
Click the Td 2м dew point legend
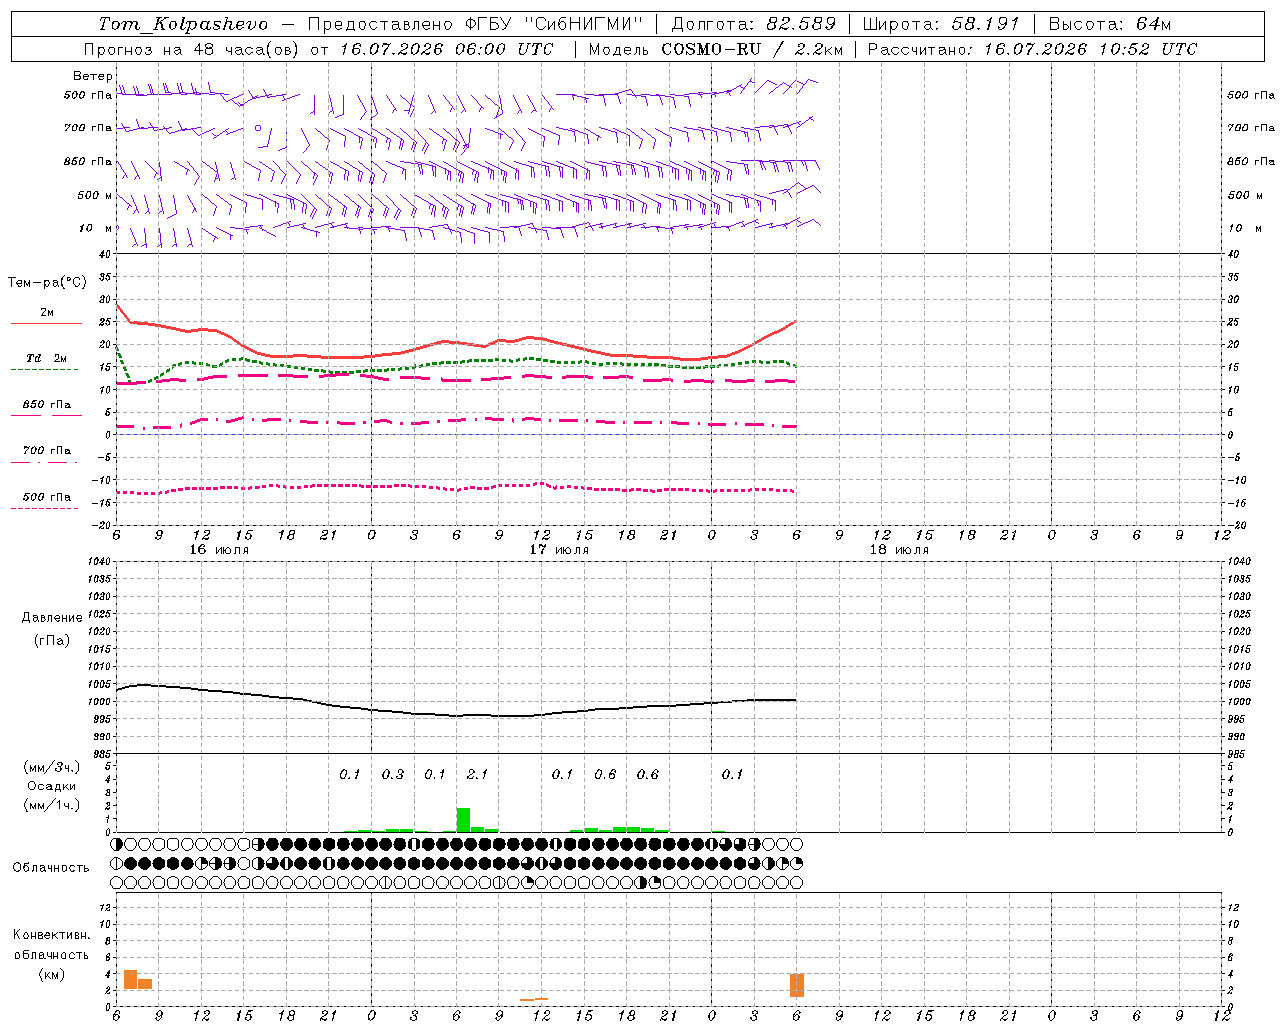46,358
